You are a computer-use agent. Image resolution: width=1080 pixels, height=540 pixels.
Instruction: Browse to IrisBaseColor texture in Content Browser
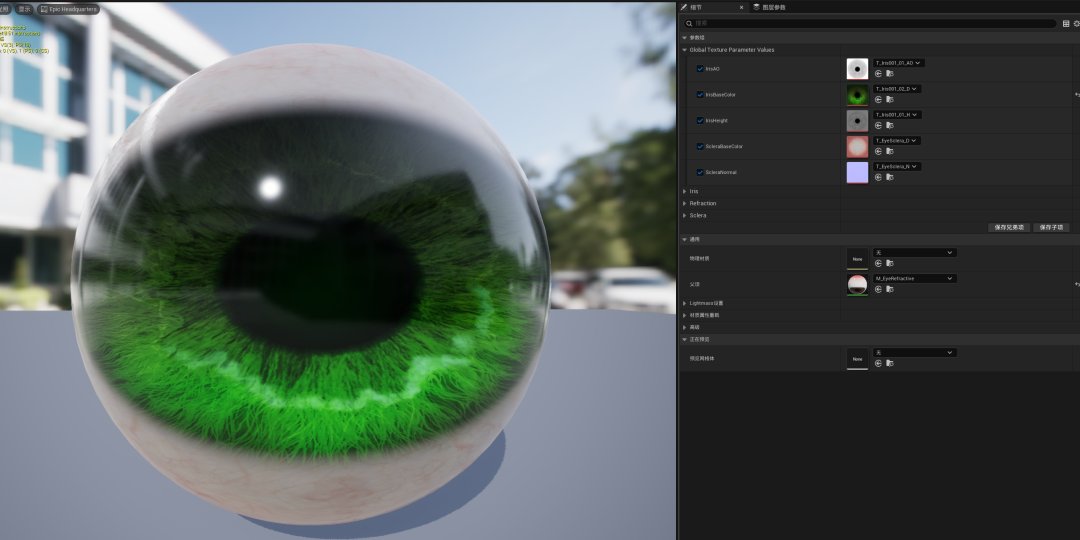[889, 100]
